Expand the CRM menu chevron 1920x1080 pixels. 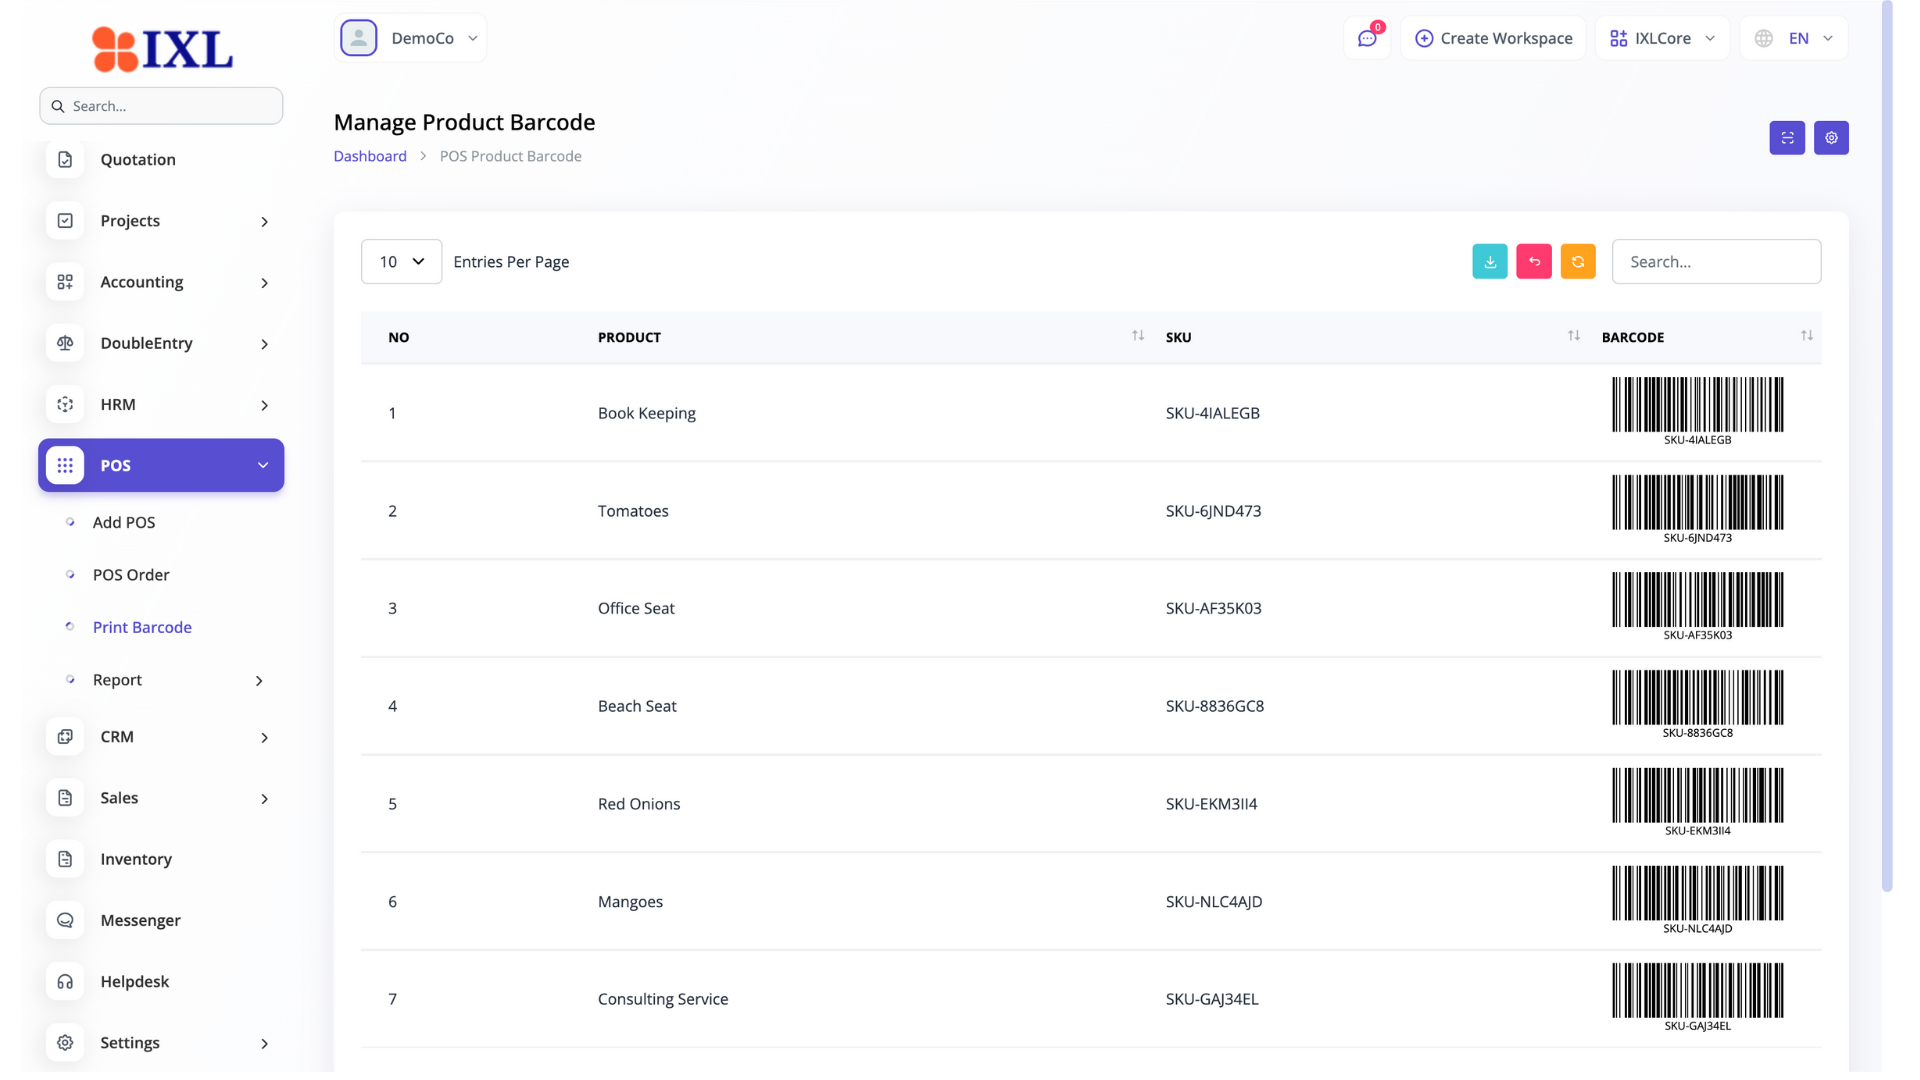coord(265,738)
